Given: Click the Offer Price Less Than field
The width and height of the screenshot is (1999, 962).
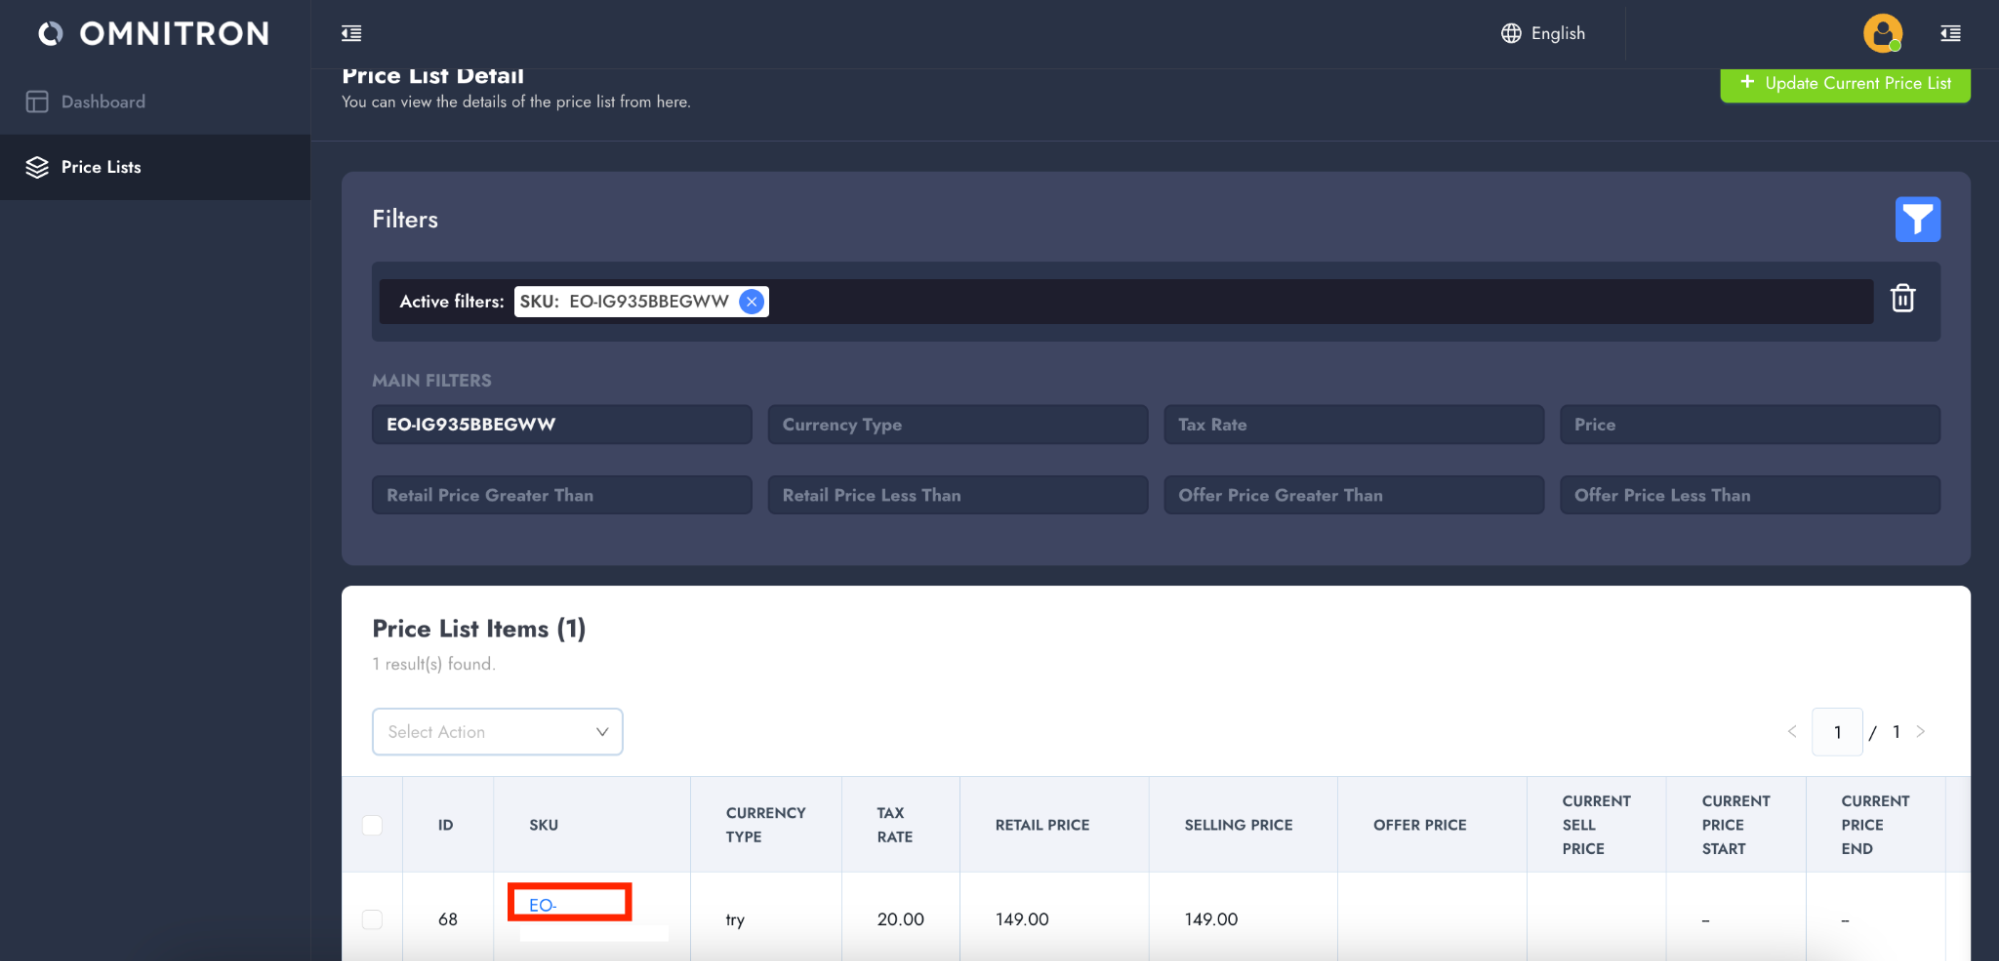Looking at the screenshot, I should 1749,495.
